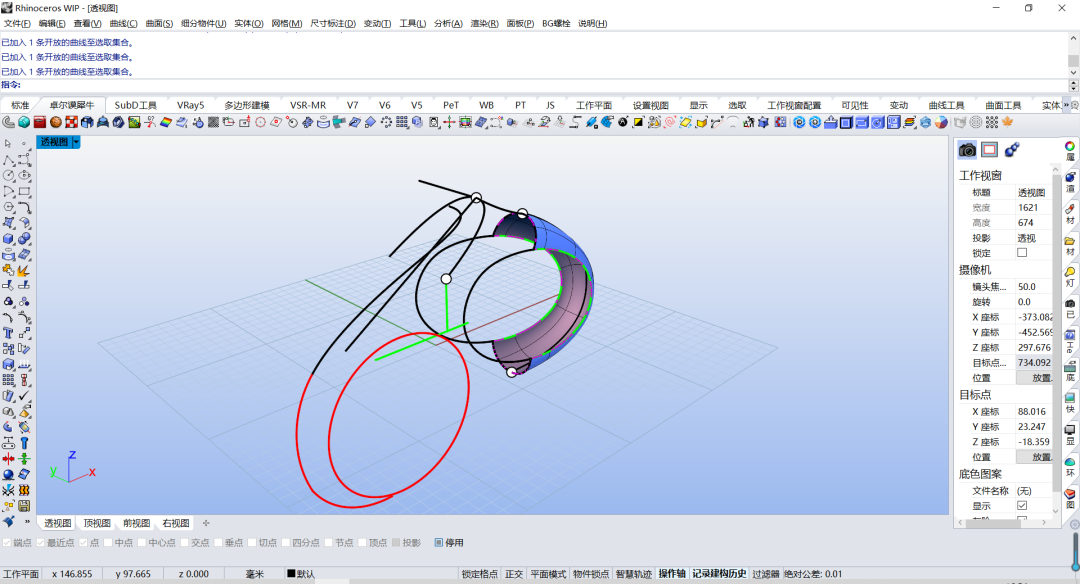Click the blue spheres icon in the panel header
Viewport: 1080px width, 584px height.
pos(1012,149)
